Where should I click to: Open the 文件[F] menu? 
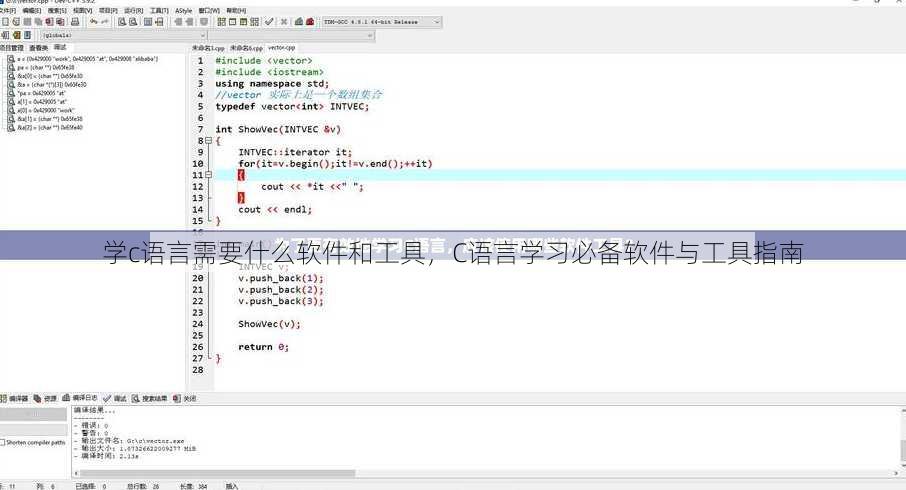click(x=8, y=10)
